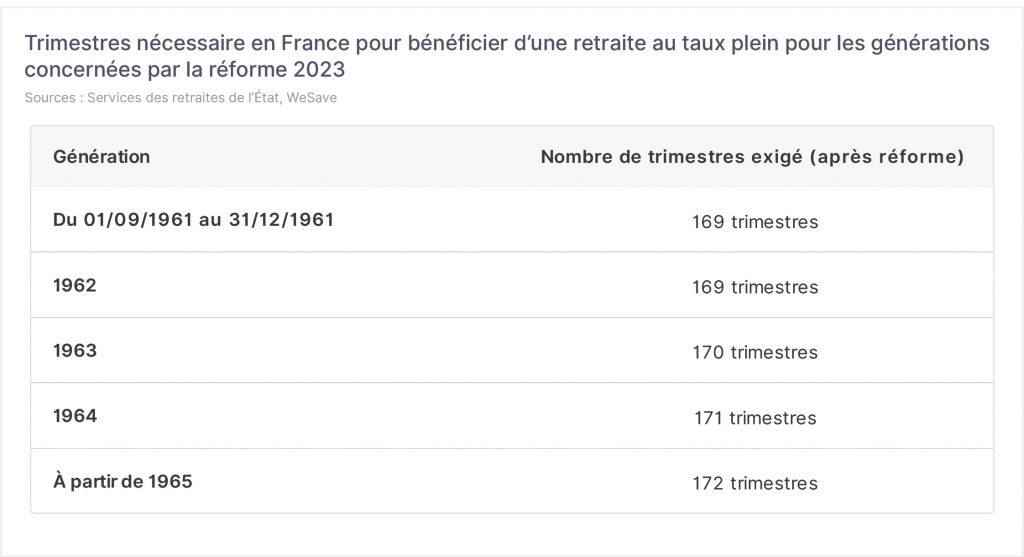Click the word France in the title
Screen dimensions: 1024x557
315,43
